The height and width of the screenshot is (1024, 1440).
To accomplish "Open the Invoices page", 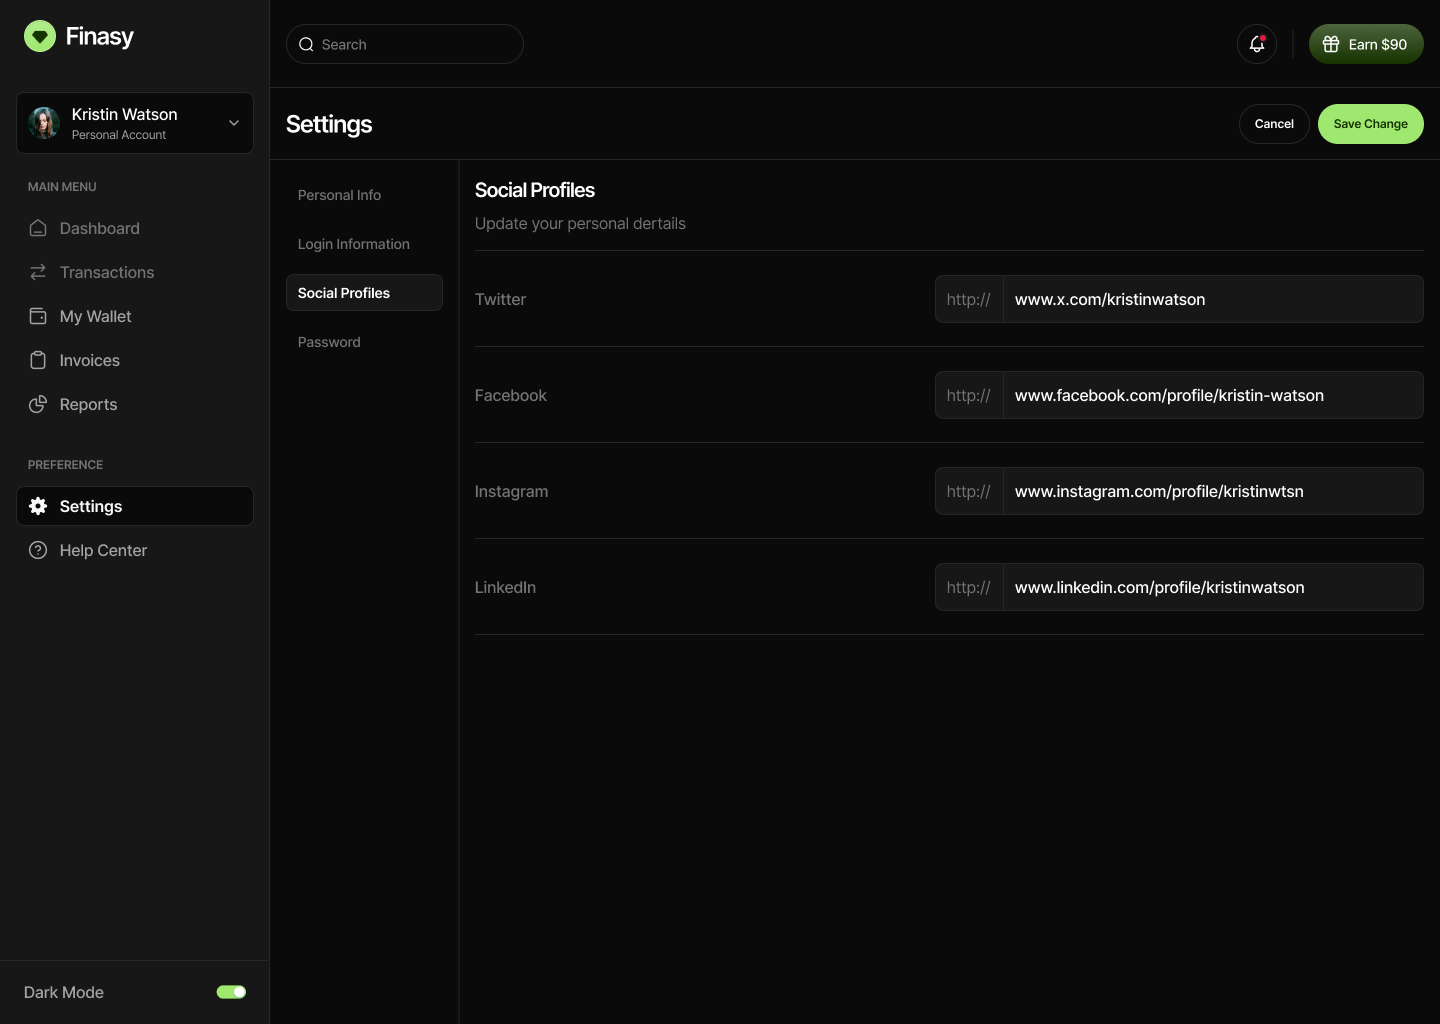I will [x=135, y=360].
